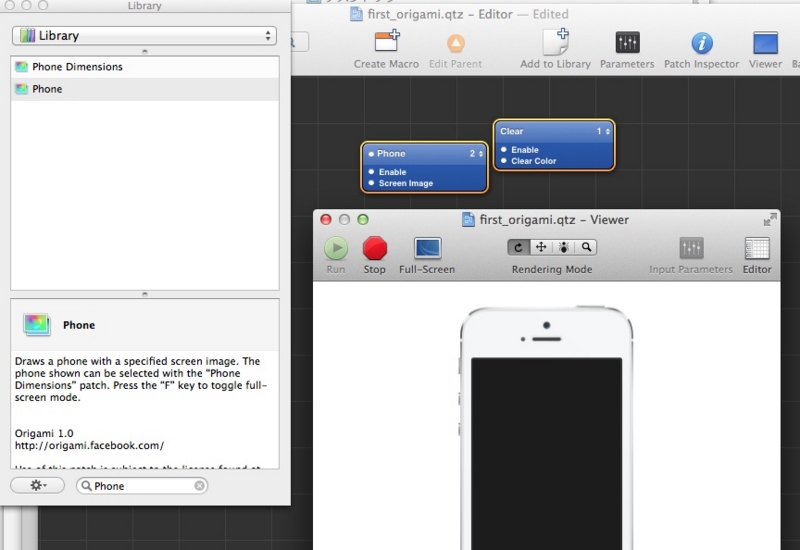Click the Viewer document proxy icon

[468, 219]
